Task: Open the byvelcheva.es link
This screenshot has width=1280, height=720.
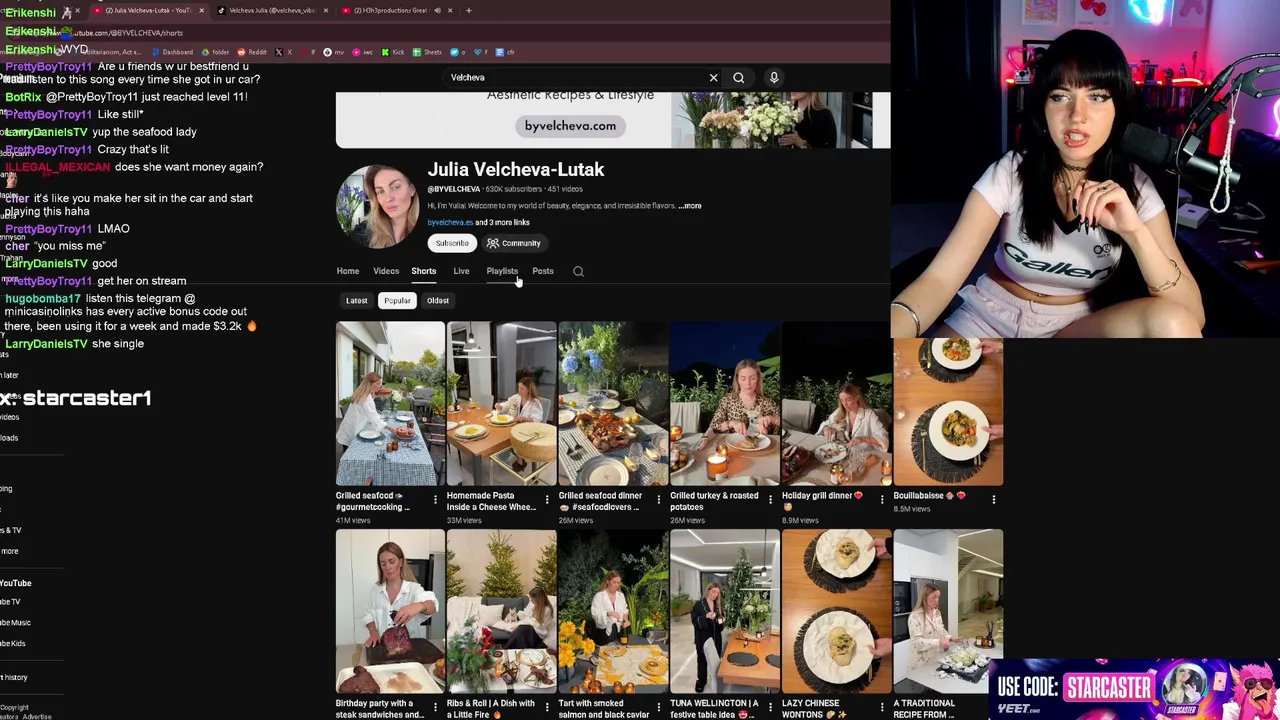Action: click(450, 222)
